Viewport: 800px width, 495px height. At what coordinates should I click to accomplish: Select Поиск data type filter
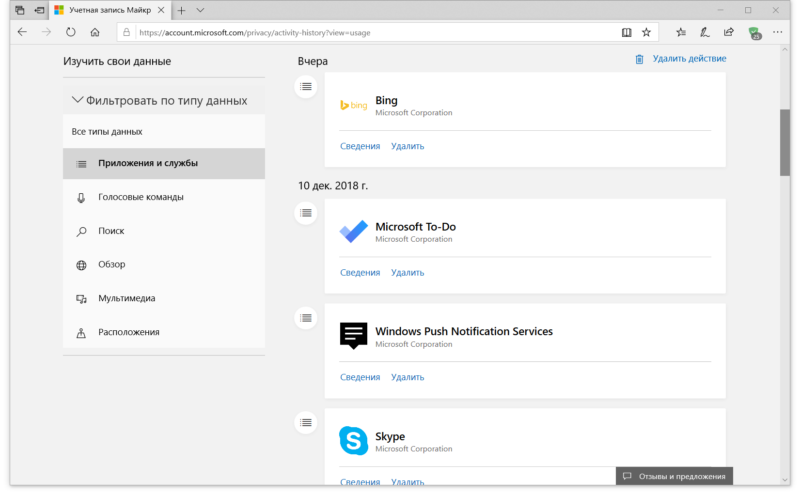(x=164, y=231)
